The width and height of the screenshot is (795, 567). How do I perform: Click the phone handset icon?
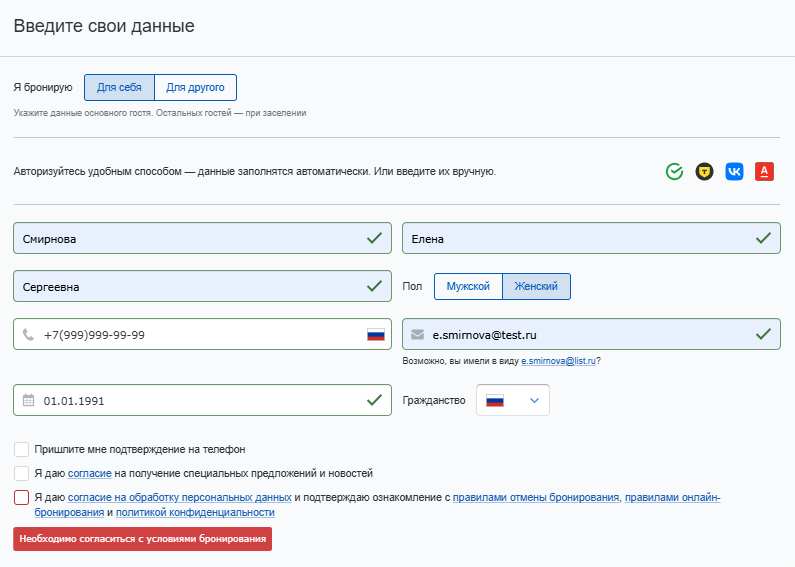click(28, 335)
